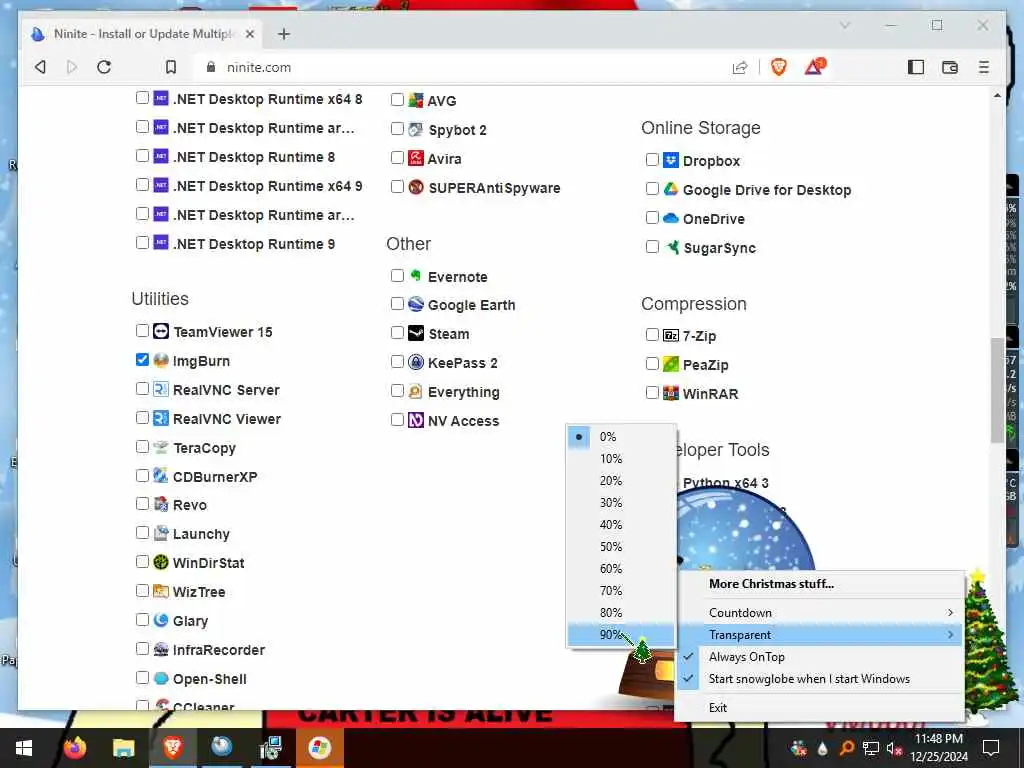
Task: Select 0% transparency option
Action: 620,437
